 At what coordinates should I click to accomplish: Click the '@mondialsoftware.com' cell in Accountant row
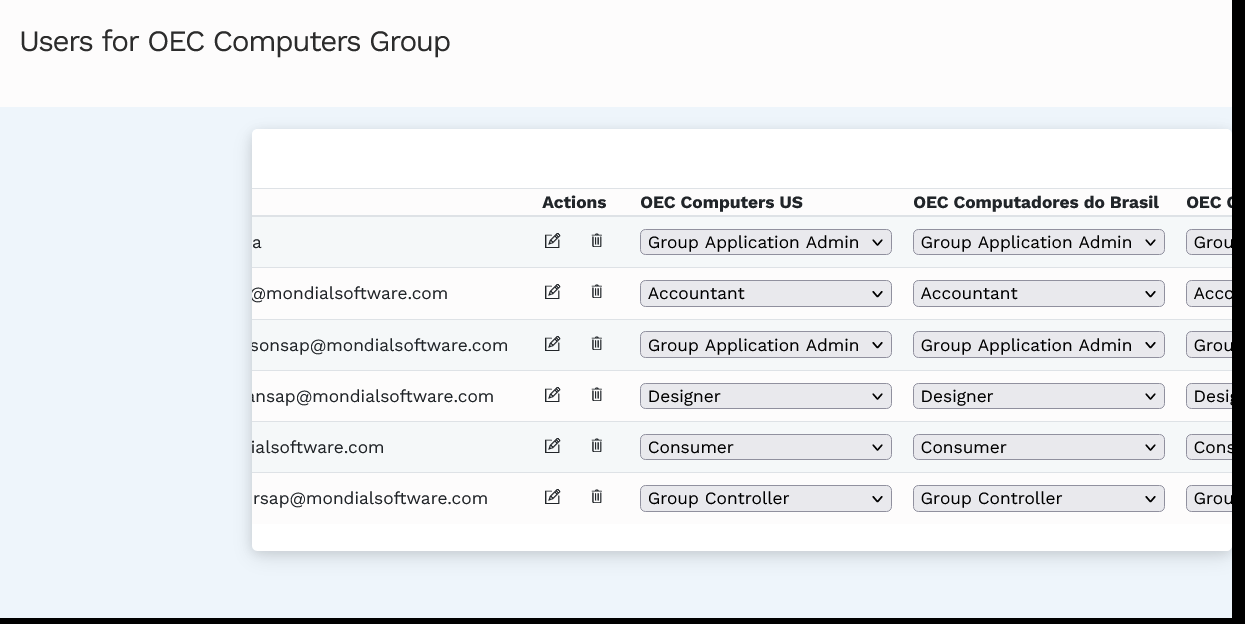pyautogui.click(x=350, y=293)
